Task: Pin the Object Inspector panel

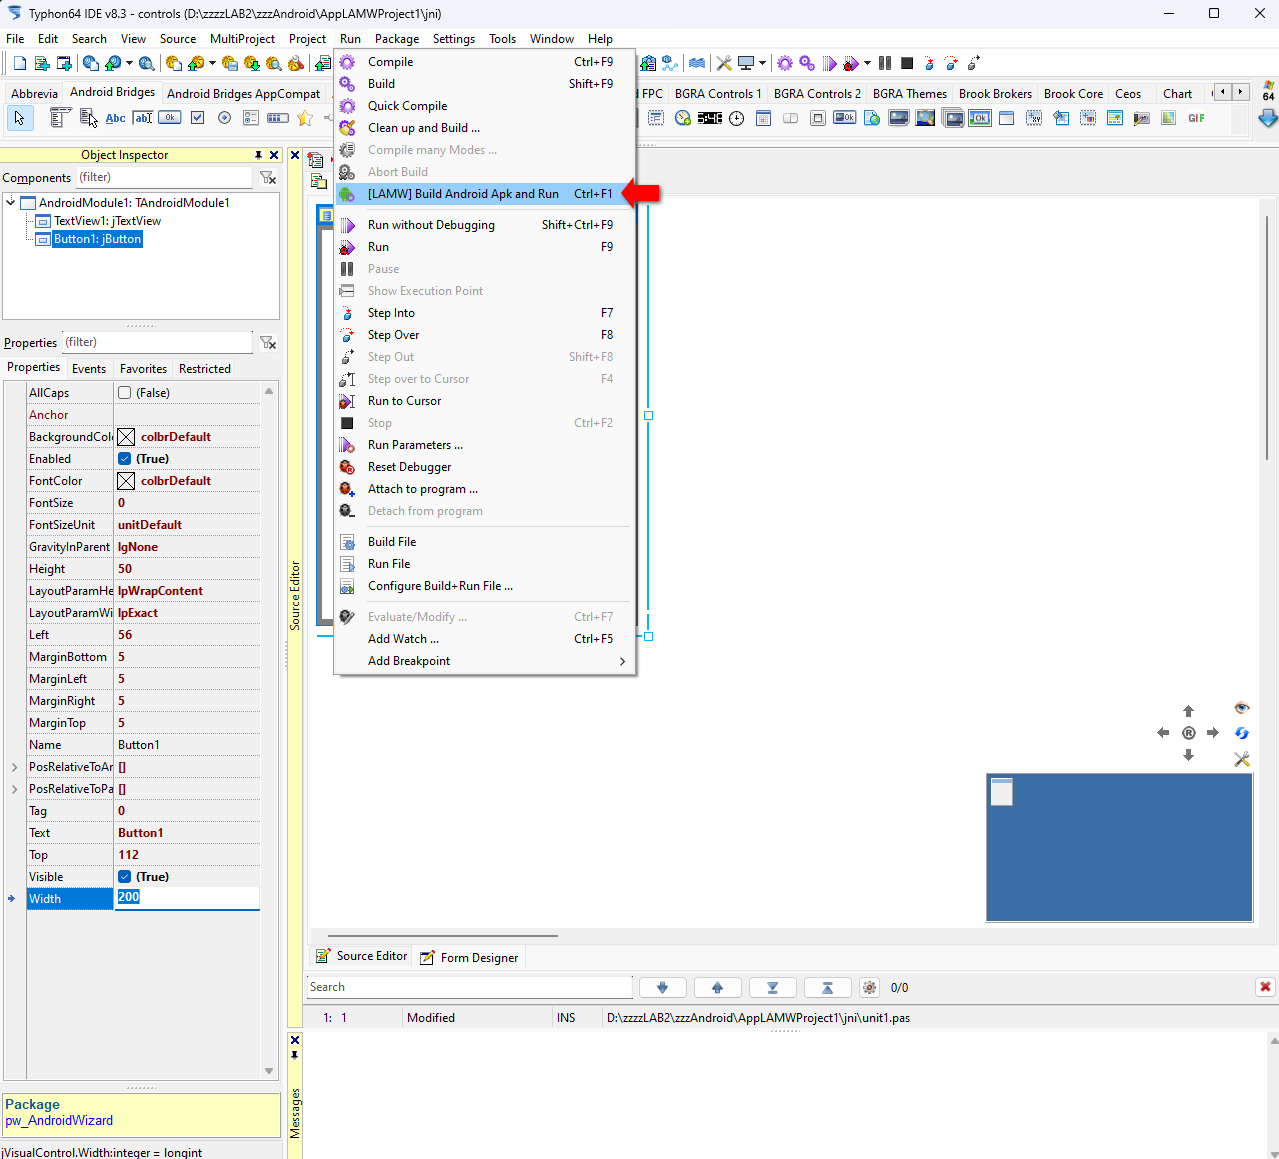Action: pos(258,155)
